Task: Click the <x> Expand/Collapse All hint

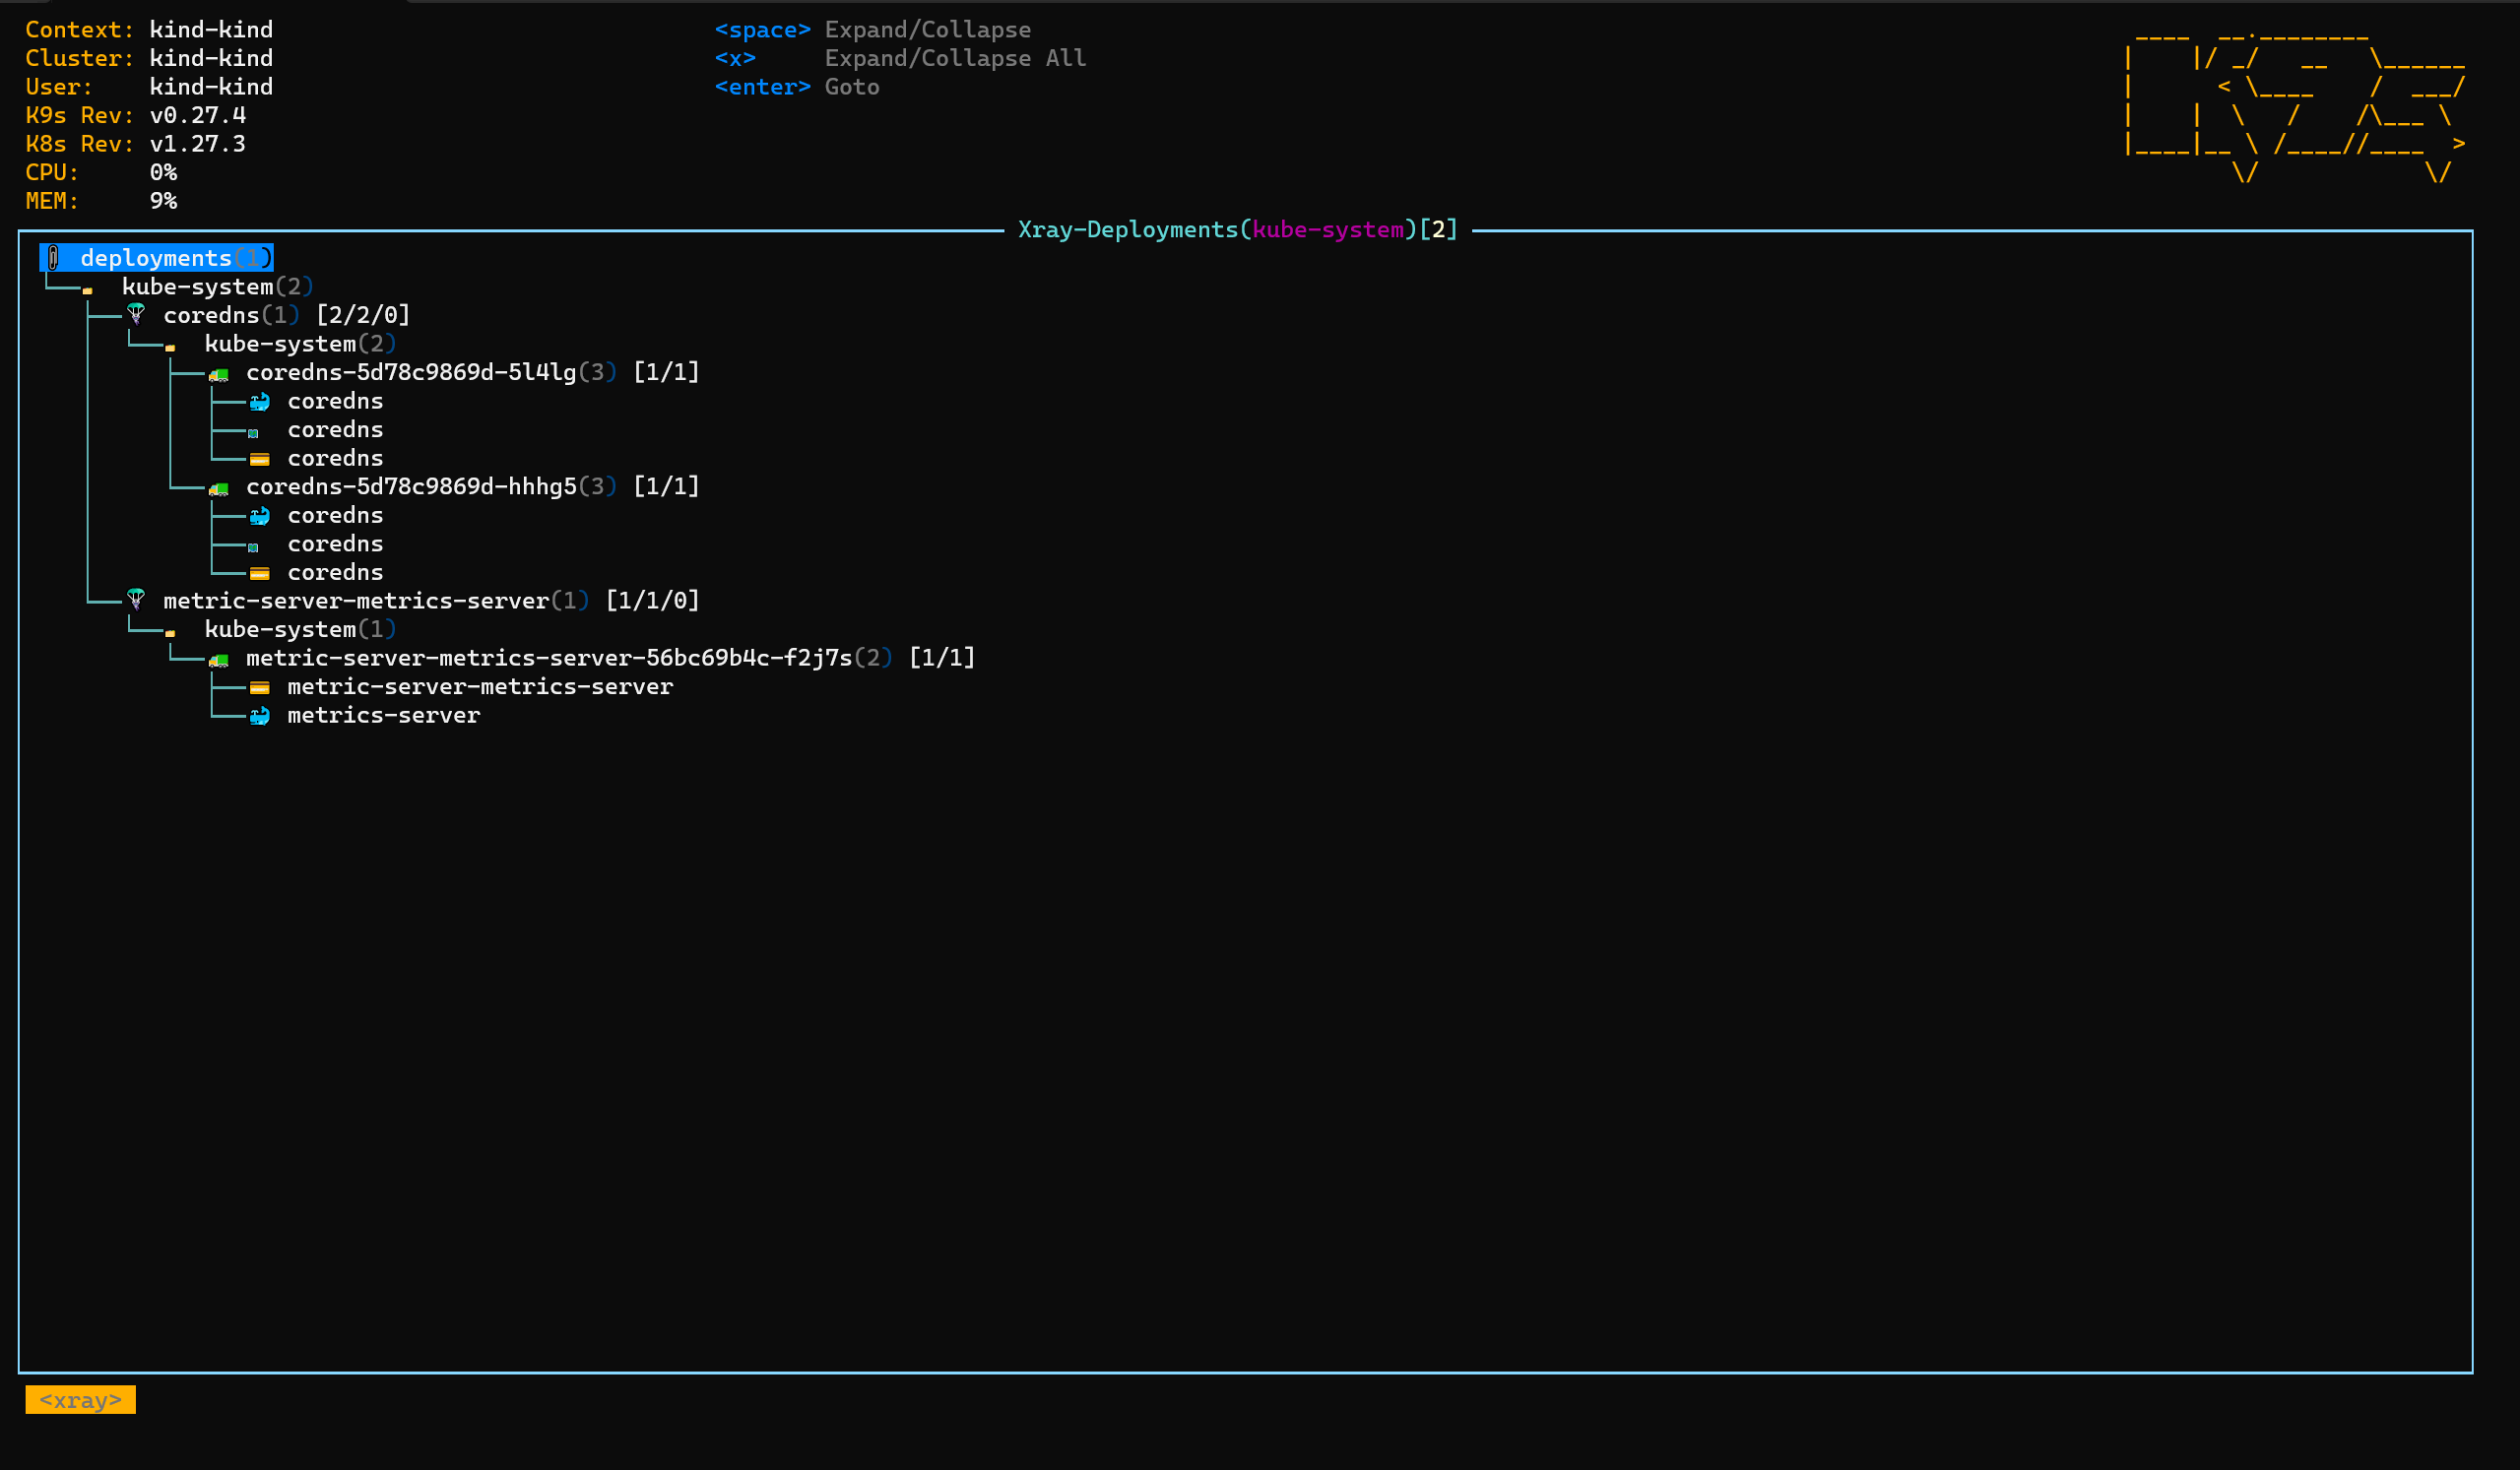Action: (900, 58)
